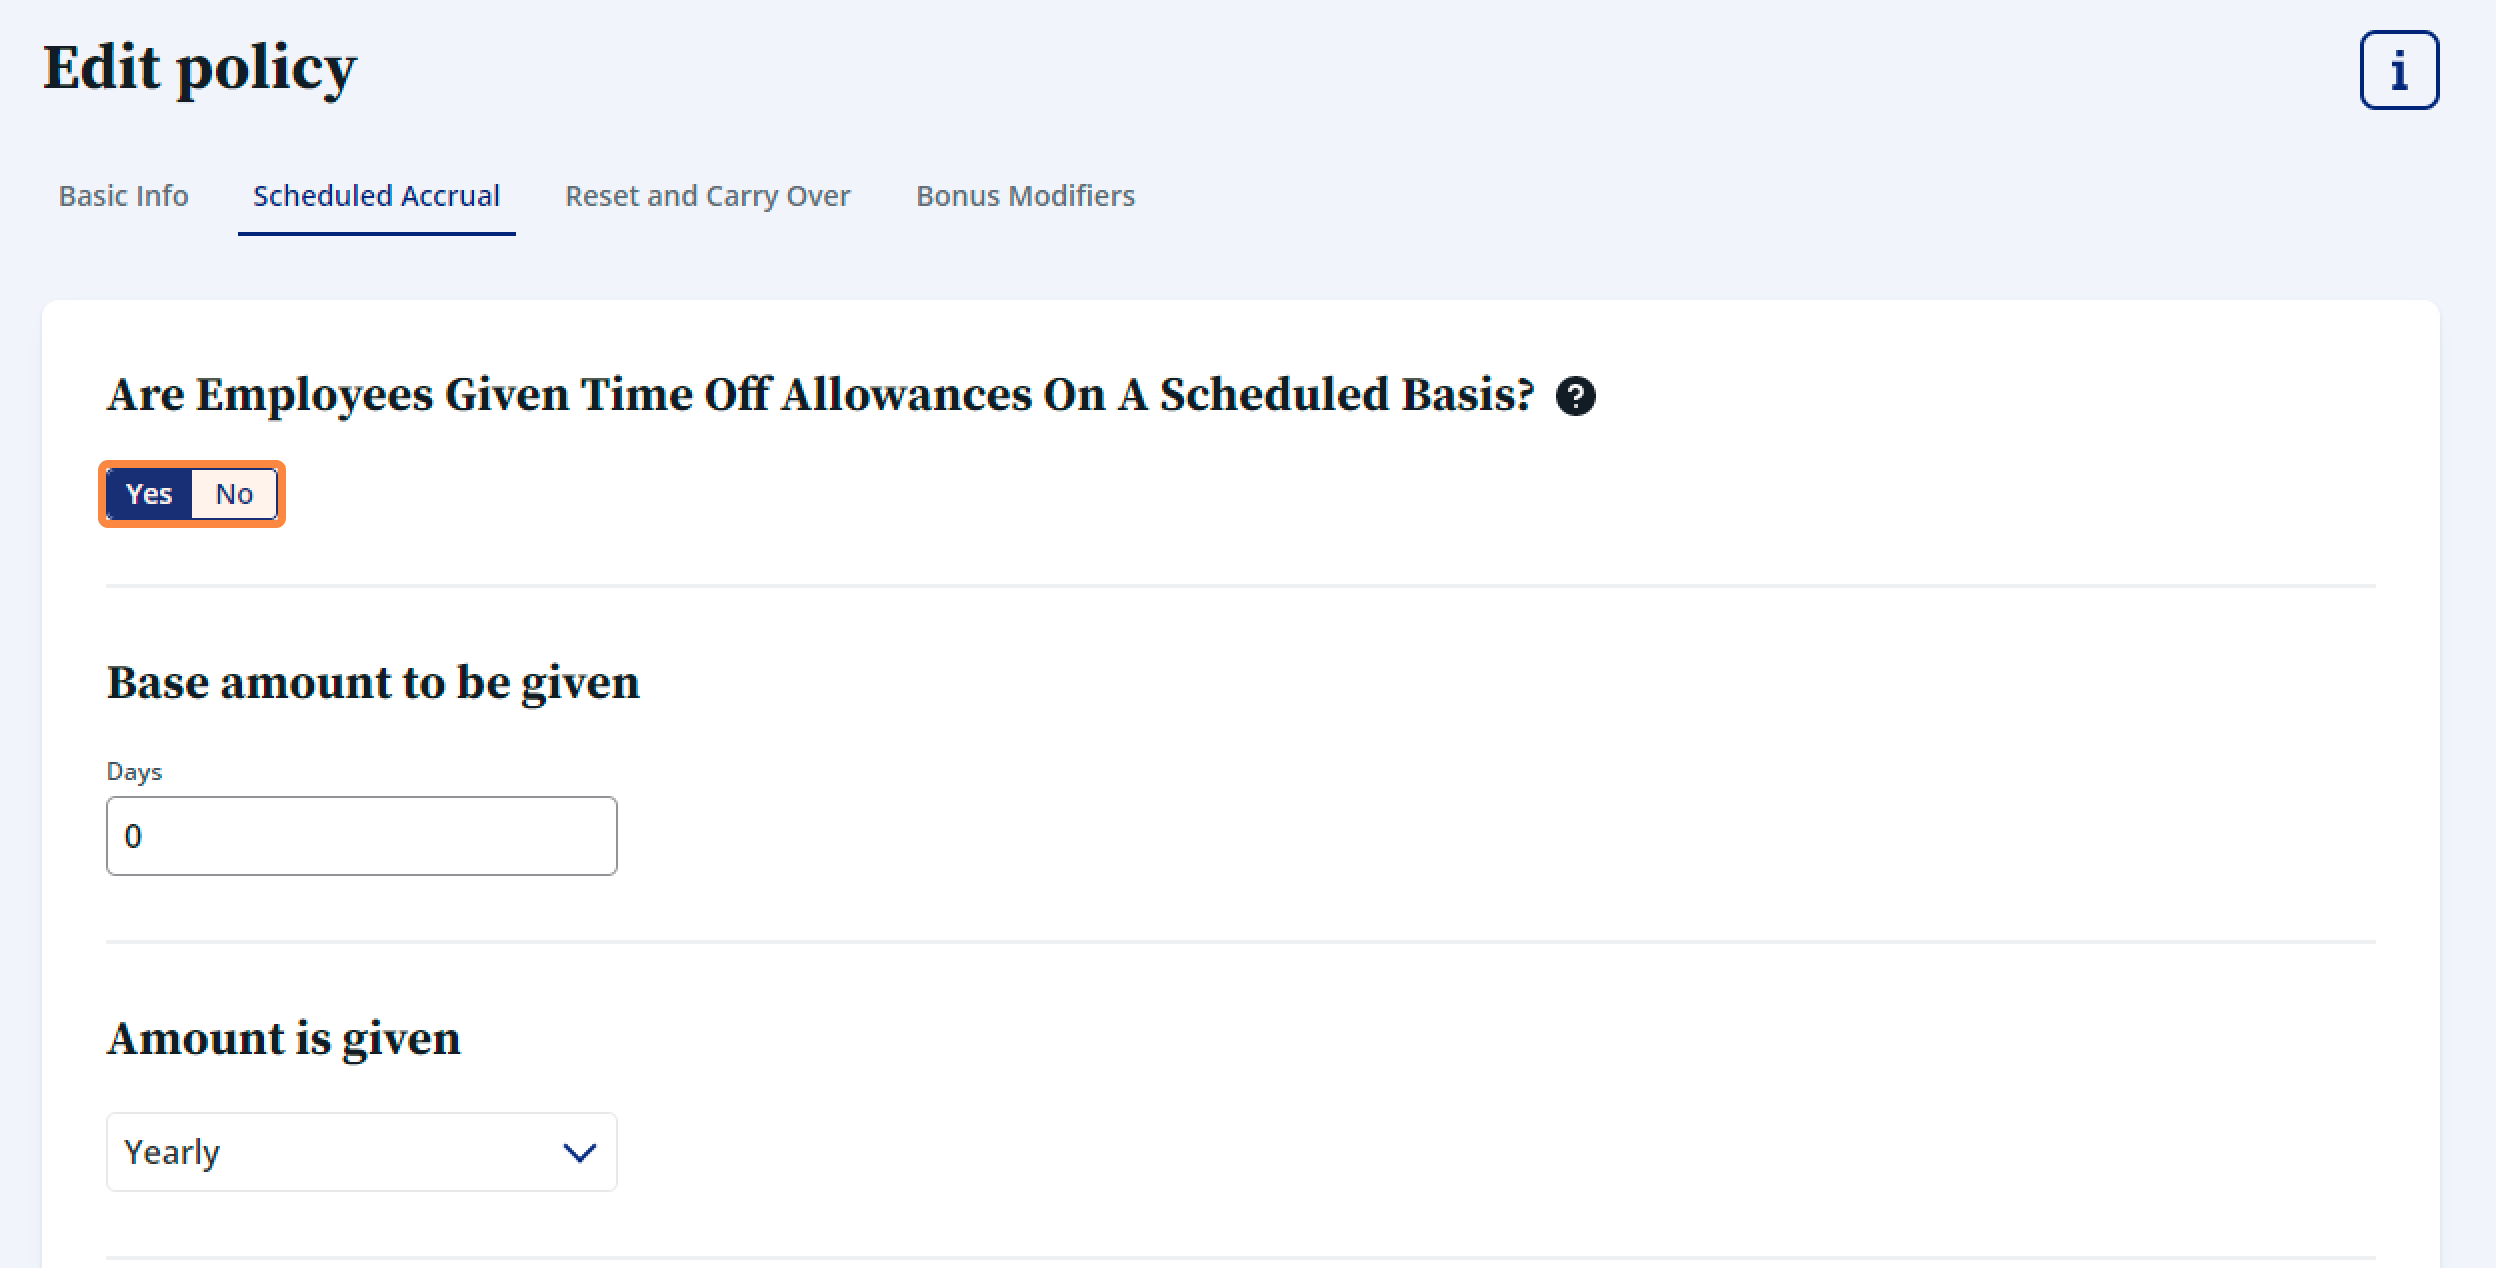The width and height of the screenshot is (2496, 1268).
Task: Switch to Reset and Carry Over tab
Action: pos(708,196)
